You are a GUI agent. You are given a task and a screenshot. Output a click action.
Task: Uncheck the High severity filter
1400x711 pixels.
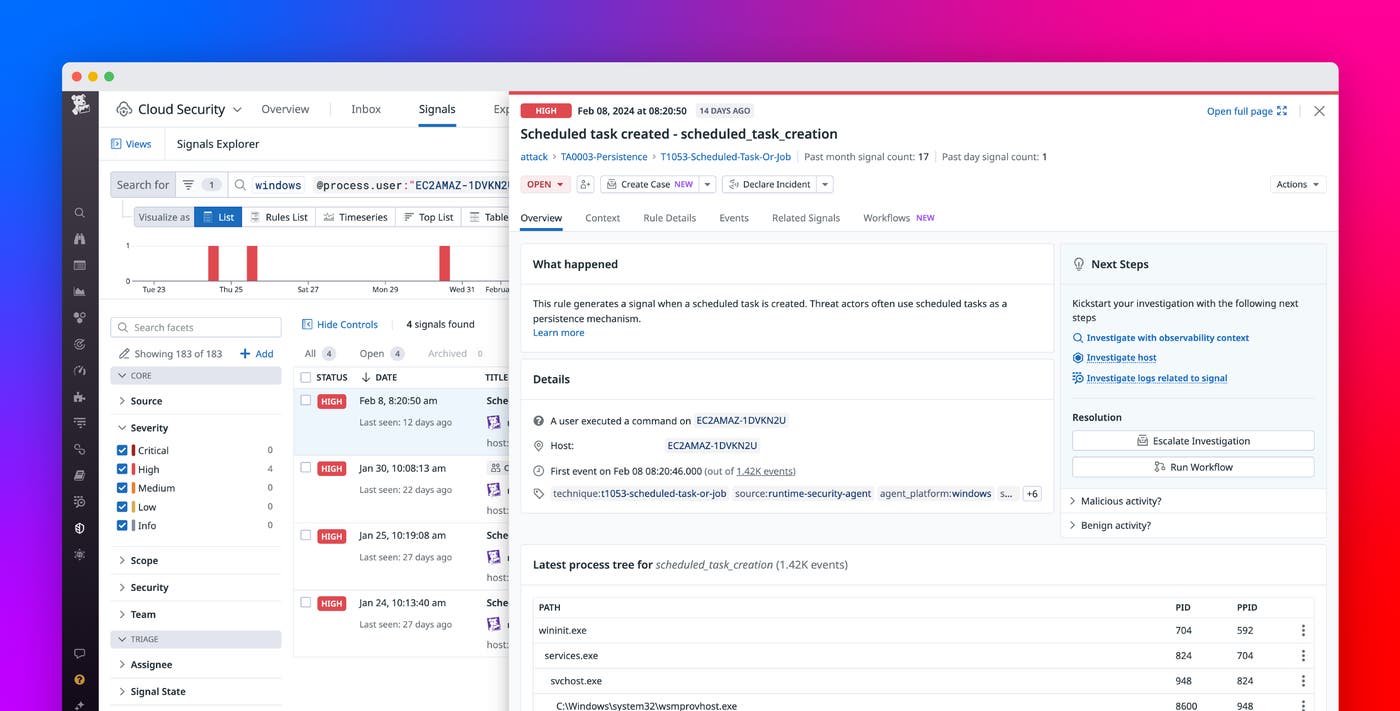click(124, 468)
